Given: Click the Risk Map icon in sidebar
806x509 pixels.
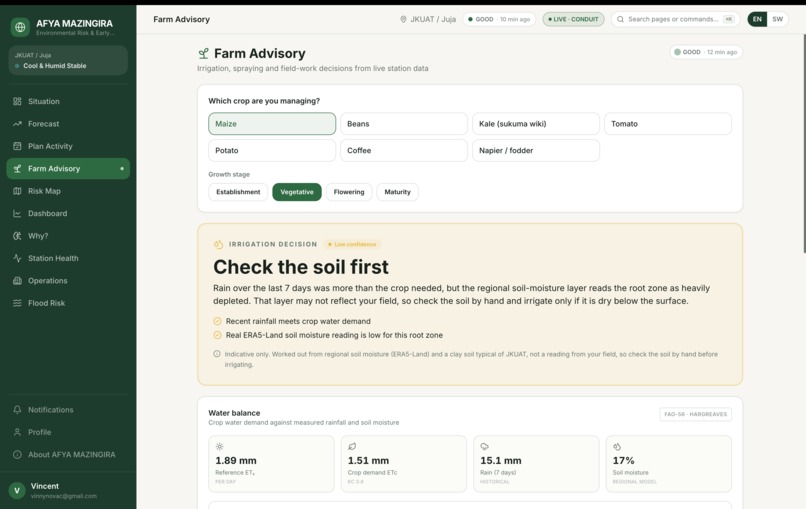Looking at the screenshot, I should (17, 191).
